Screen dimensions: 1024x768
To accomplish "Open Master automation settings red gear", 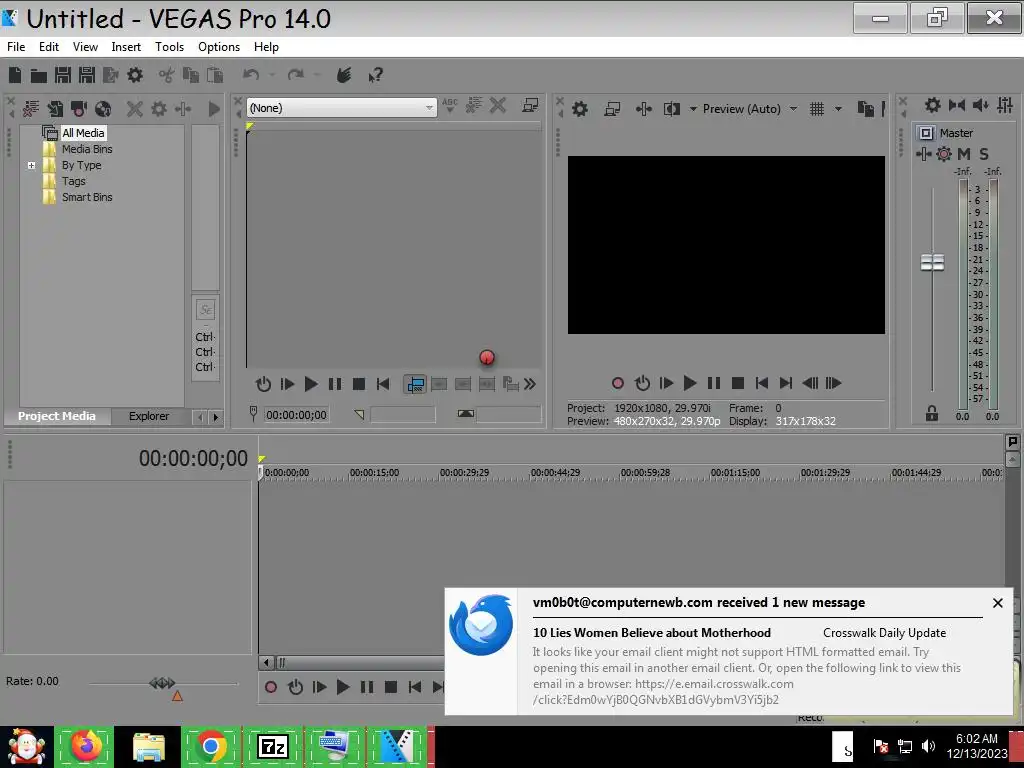I will [944, 154].
